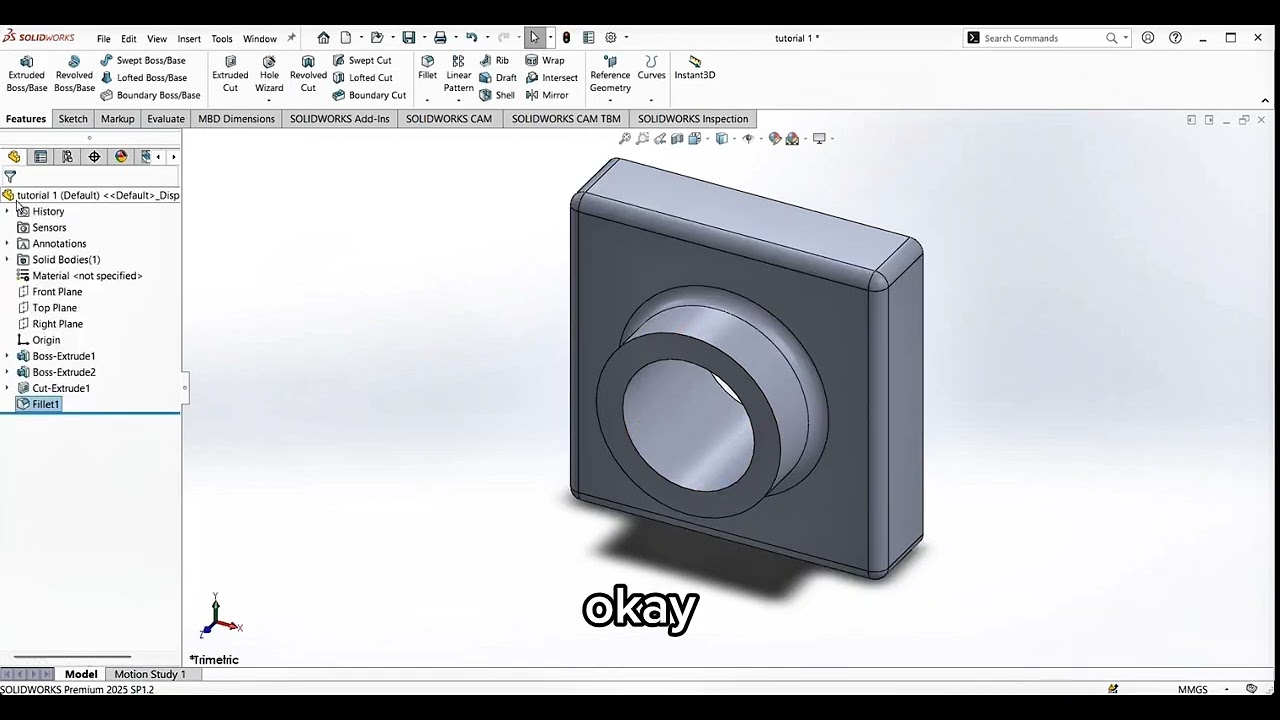Open the SOLIDWORKS Add-Ins tab

coord(340,119)
